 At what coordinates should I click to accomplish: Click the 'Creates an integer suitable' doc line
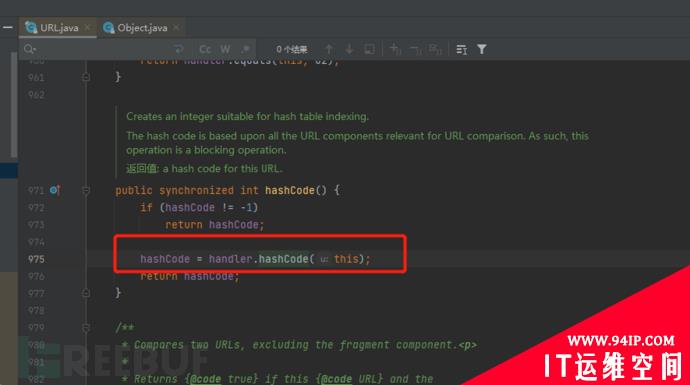[x=247, y=117]
